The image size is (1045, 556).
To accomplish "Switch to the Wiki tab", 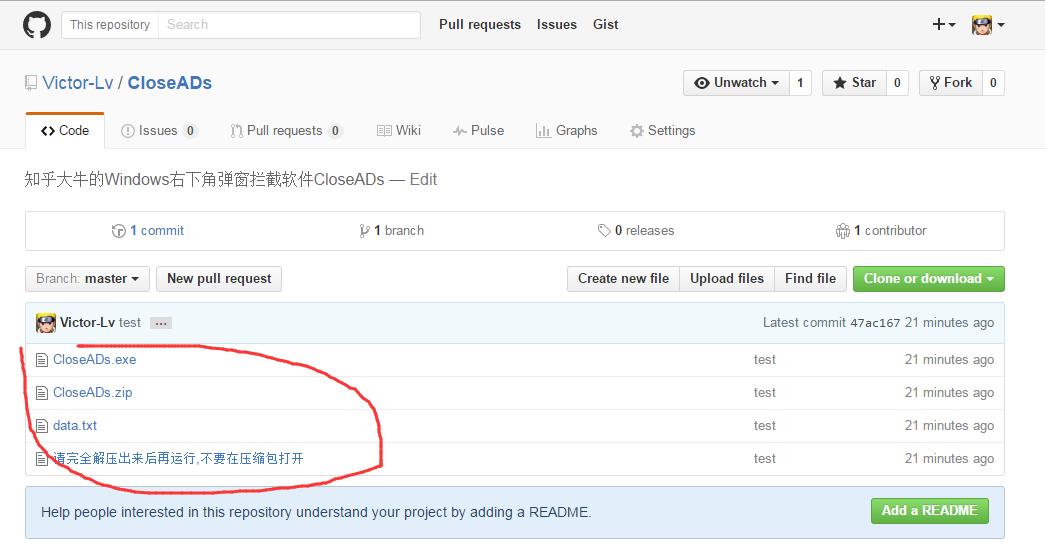I will (x=399, y=131).
